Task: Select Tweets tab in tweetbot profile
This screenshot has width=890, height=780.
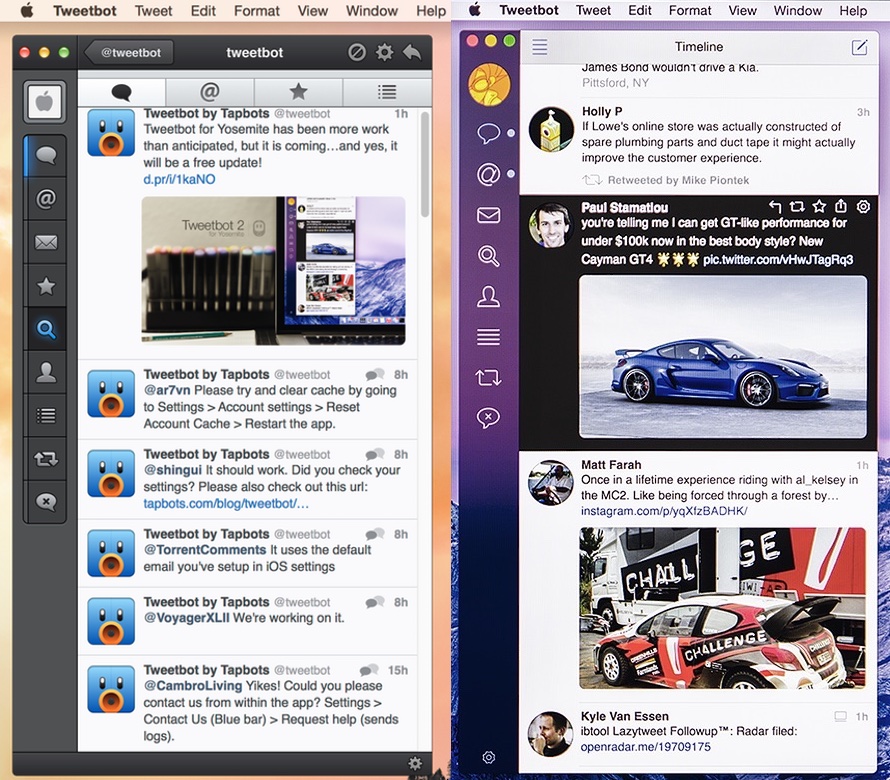Action: click(121, 91)
